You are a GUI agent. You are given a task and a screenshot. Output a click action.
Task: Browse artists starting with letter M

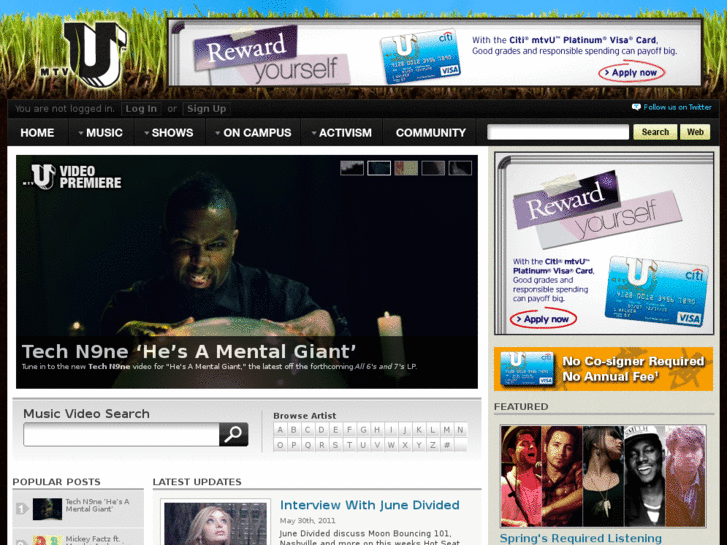pos(446,430)
